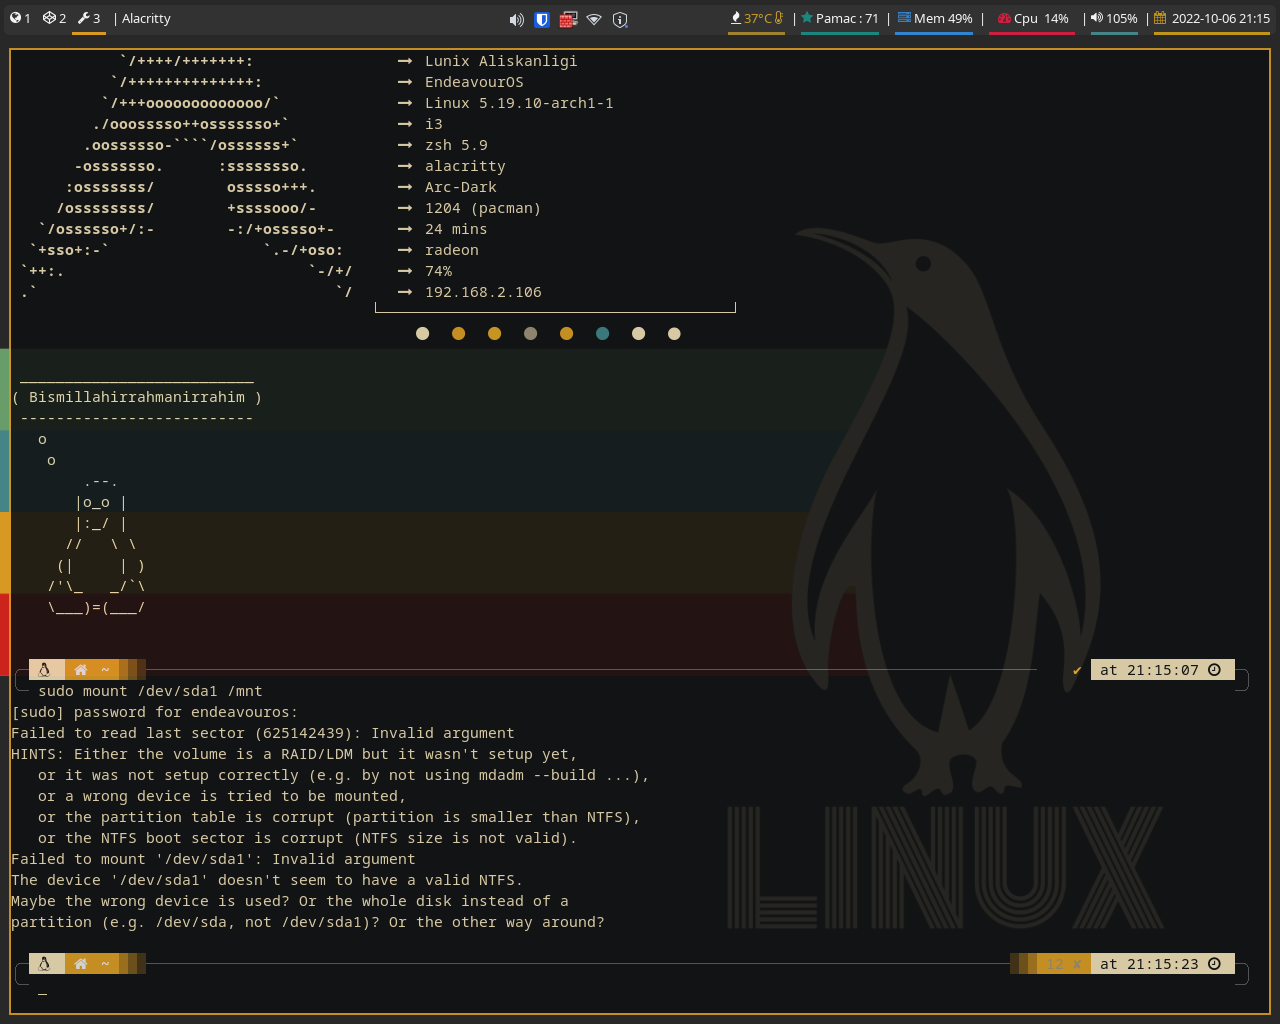Click the Alacritty window title in the bar
The image size is (1280, 1024).
pos(146,18)
